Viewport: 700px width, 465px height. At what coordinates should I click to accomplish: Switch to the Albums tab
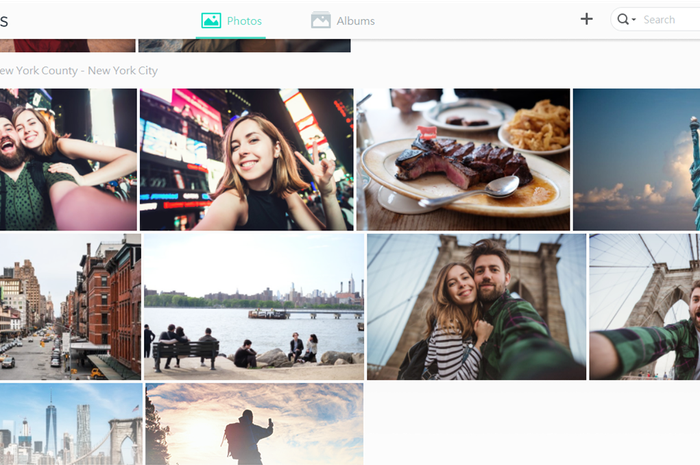(343, 21)
